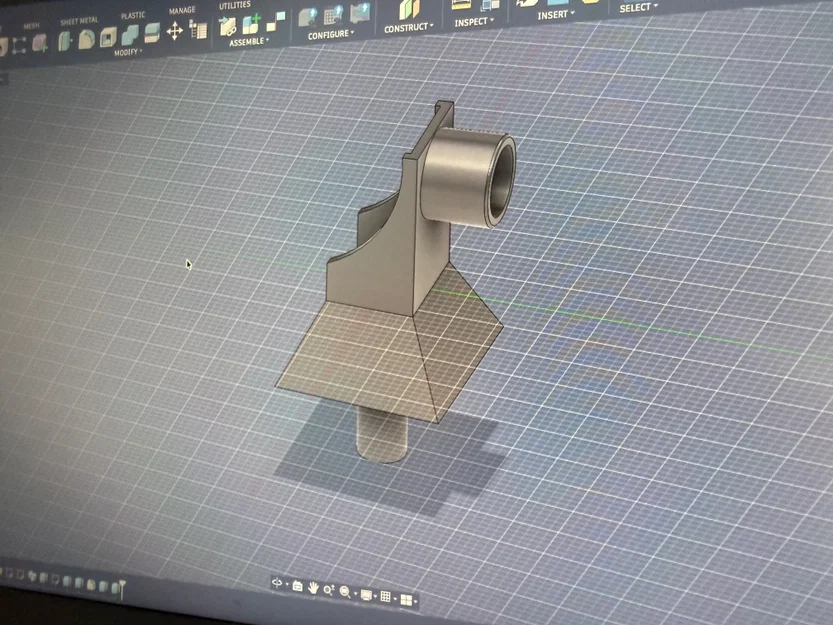Open the Change Parameters table icon
Image resolution: width=833 pixels, height=625 pixels.
click(198, 30)
